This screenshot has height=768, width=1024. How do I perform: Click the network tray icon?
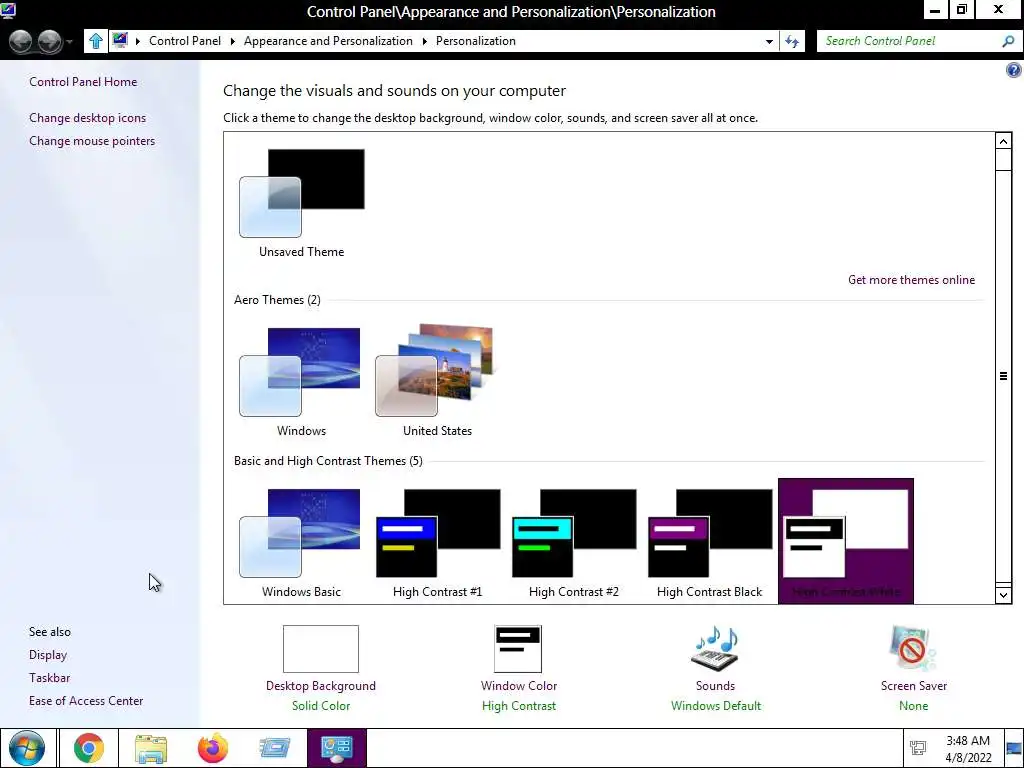point(918,748)
